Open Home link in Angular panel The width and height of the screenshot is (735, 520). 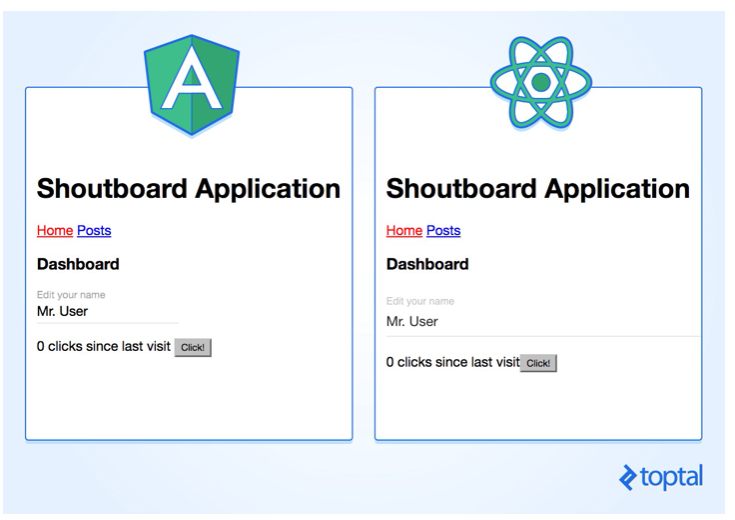point(55,231)
